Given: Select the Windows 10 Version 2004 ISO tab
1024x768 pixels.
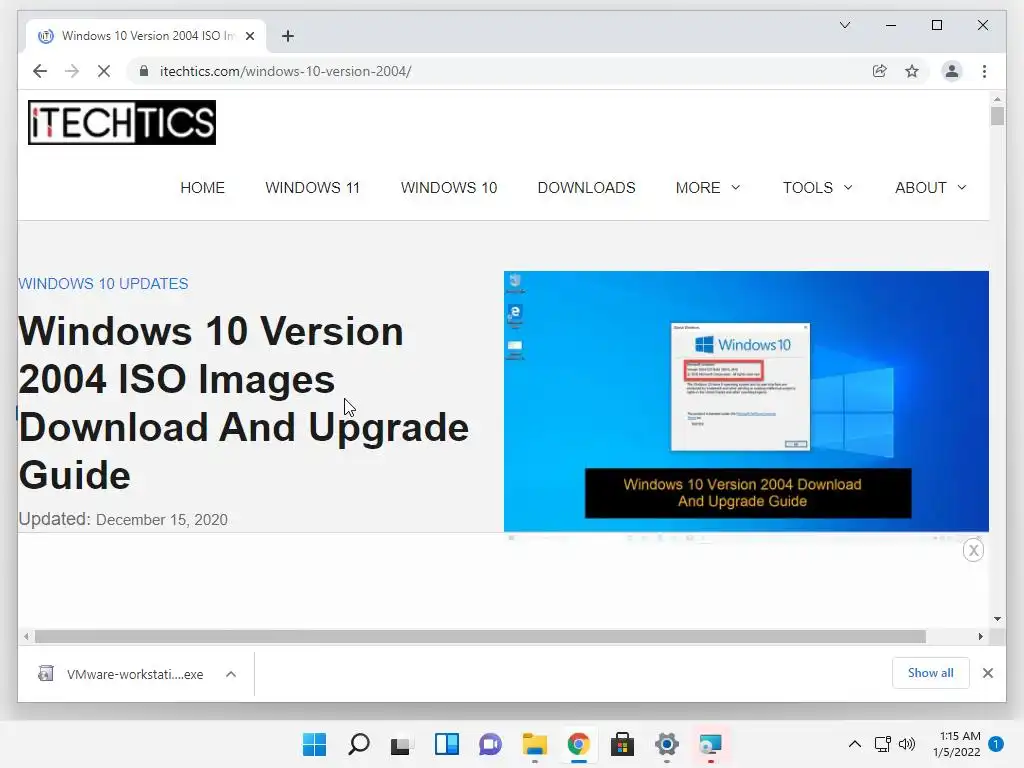Looking at the screenshot, I should click(147, 36).
